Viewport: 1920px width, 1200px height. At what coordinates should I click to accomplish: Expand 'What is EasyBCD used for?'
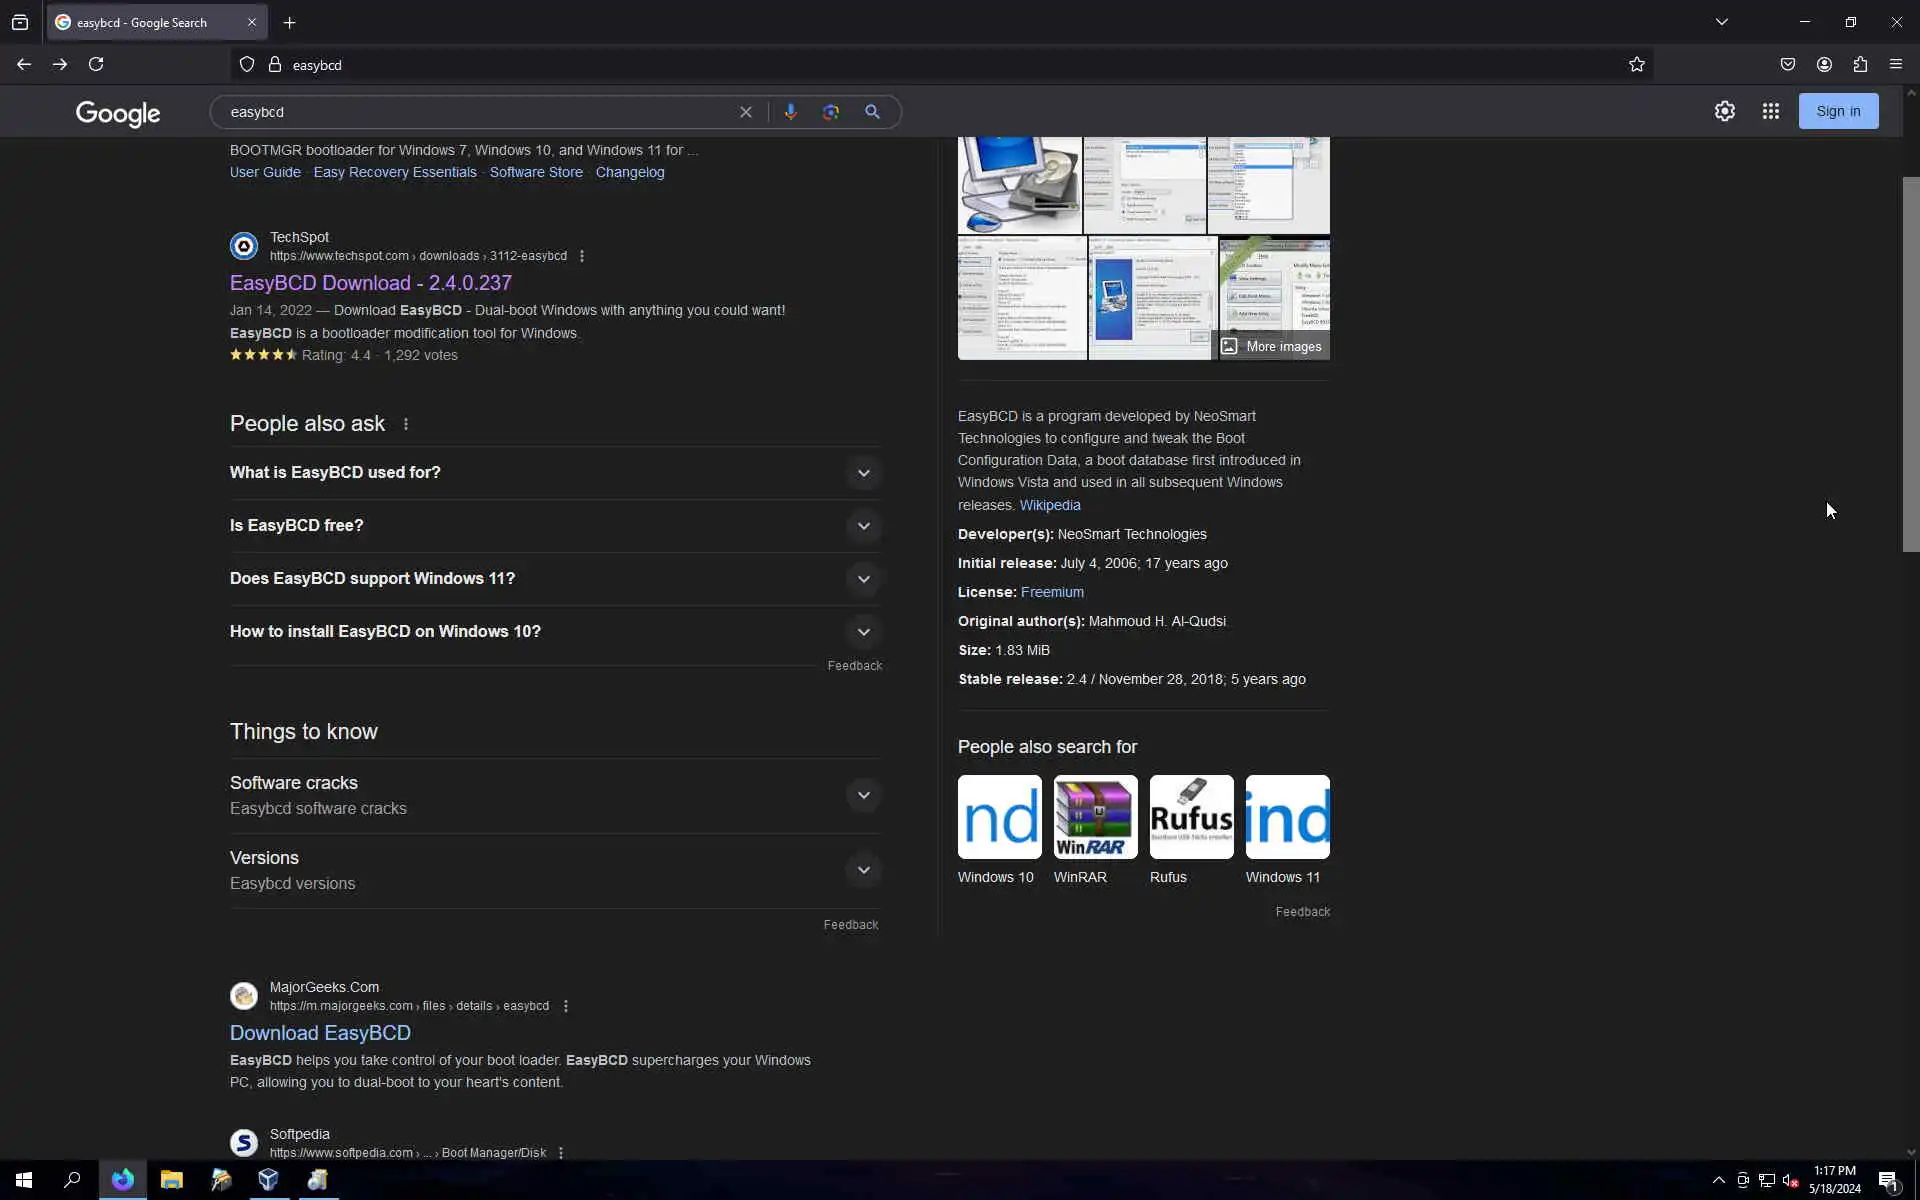(x=863, y=473)
